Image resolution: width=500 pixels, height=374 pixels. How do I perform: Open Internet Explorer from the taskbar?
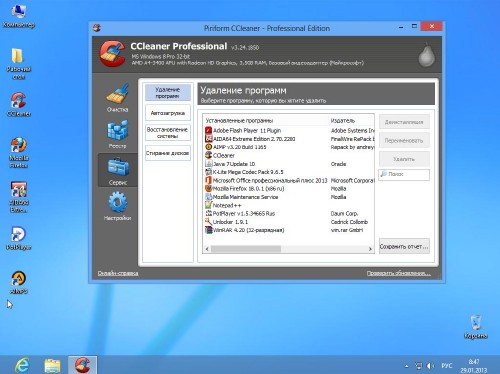(22, 365)
